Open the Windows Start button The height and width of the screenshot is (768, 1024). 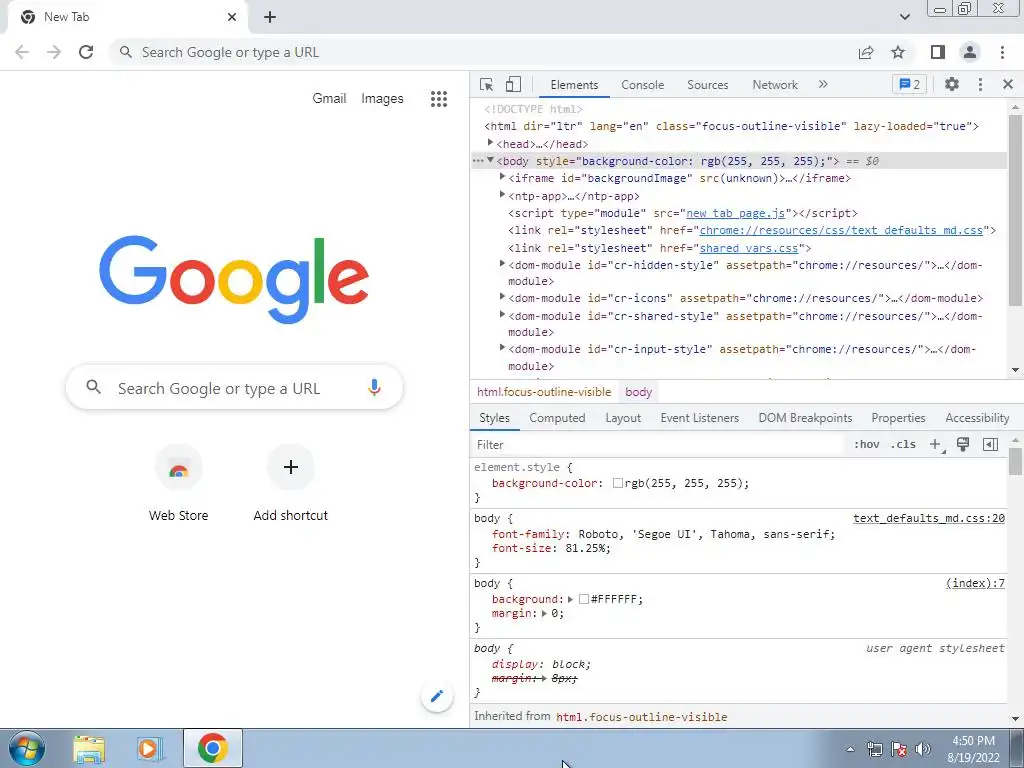pyautogui.click(x=27, y=748)
